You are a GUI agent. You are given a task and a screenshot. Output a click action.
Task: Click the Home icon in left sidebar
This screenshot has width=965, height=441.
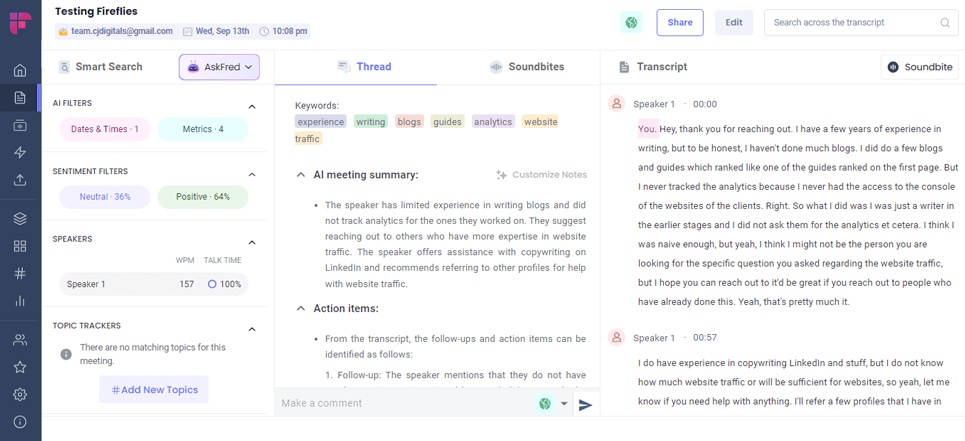[20, 71]
